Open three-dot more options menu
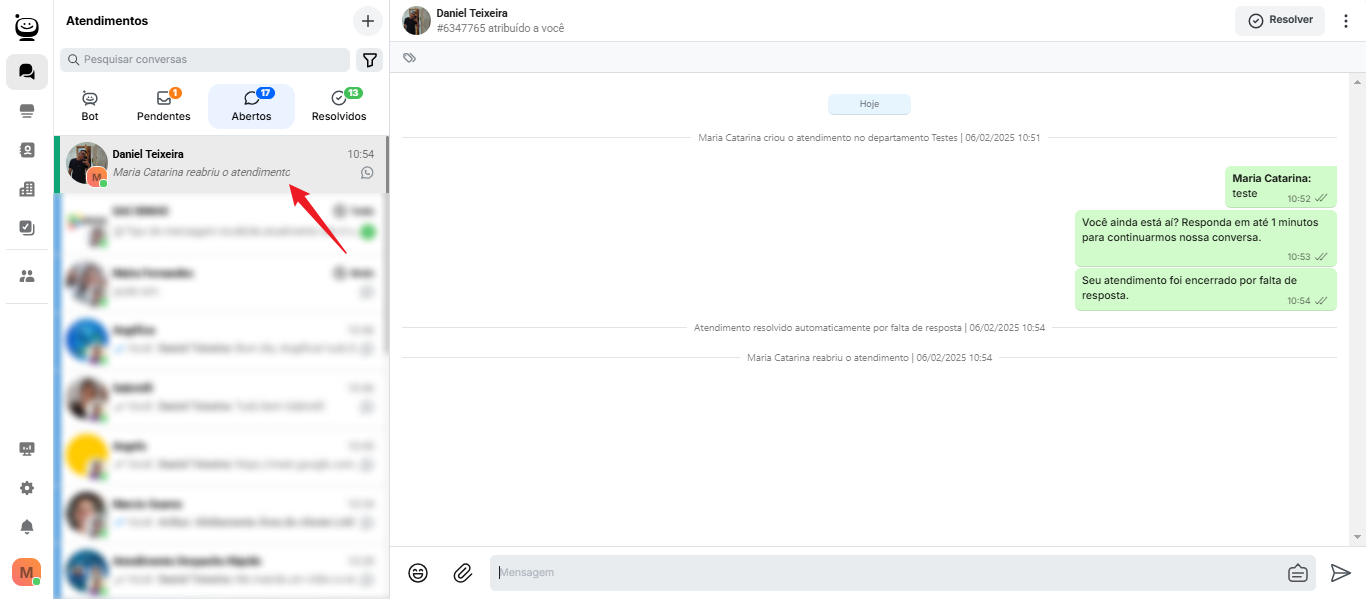Screen dimensions: 1366x599 pos(1345,21)
